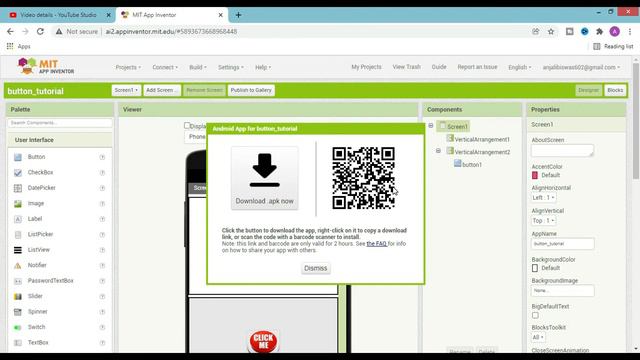Open the Screen1 screen selector dropdown
Screen dimensions: 640x360
pos(126,90)
